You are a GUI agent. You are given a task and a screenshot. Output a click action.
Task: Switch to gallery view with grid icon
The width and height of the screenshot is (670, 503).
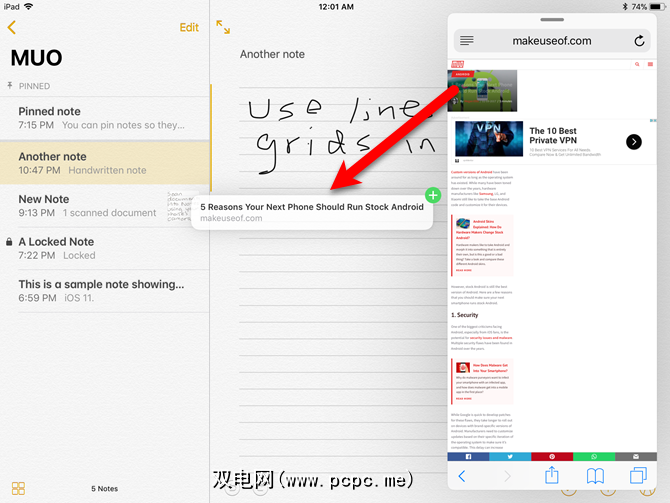[18, 488]
